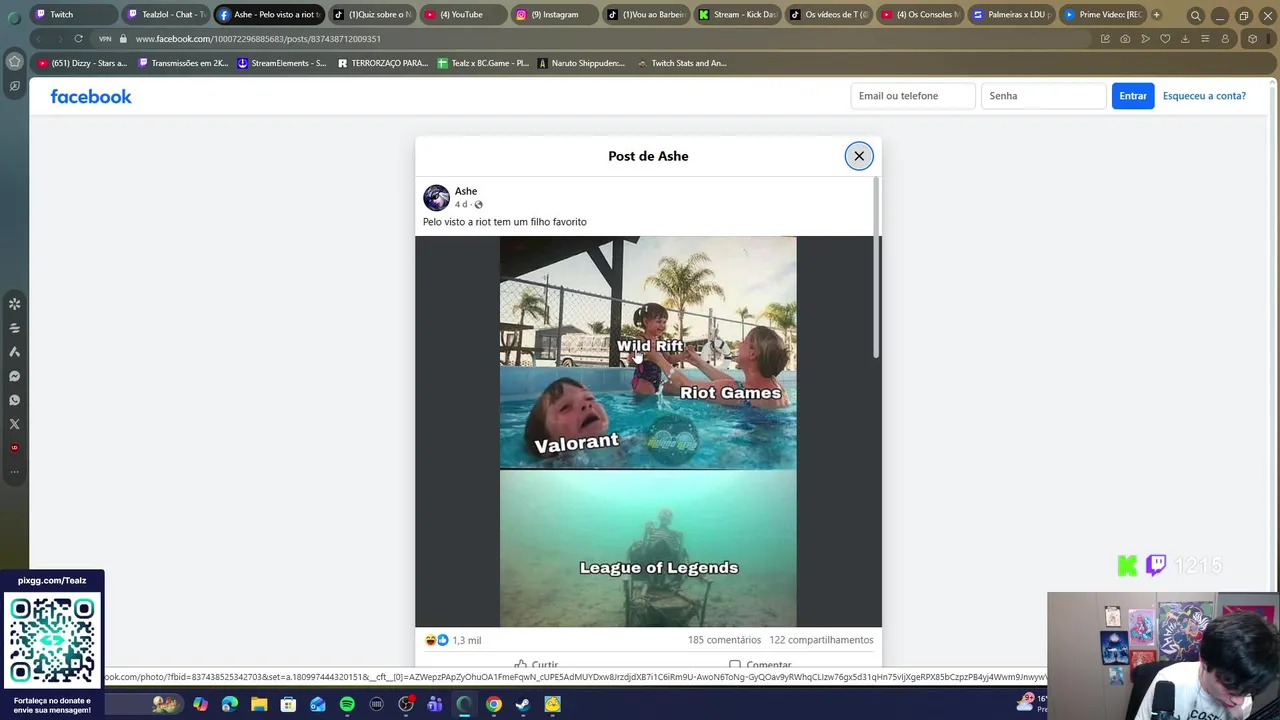Open the Naruto Shippuden bookmark
Image resolution: width=1280 pixels, height=720 pixels.
(x=581, y=63)
